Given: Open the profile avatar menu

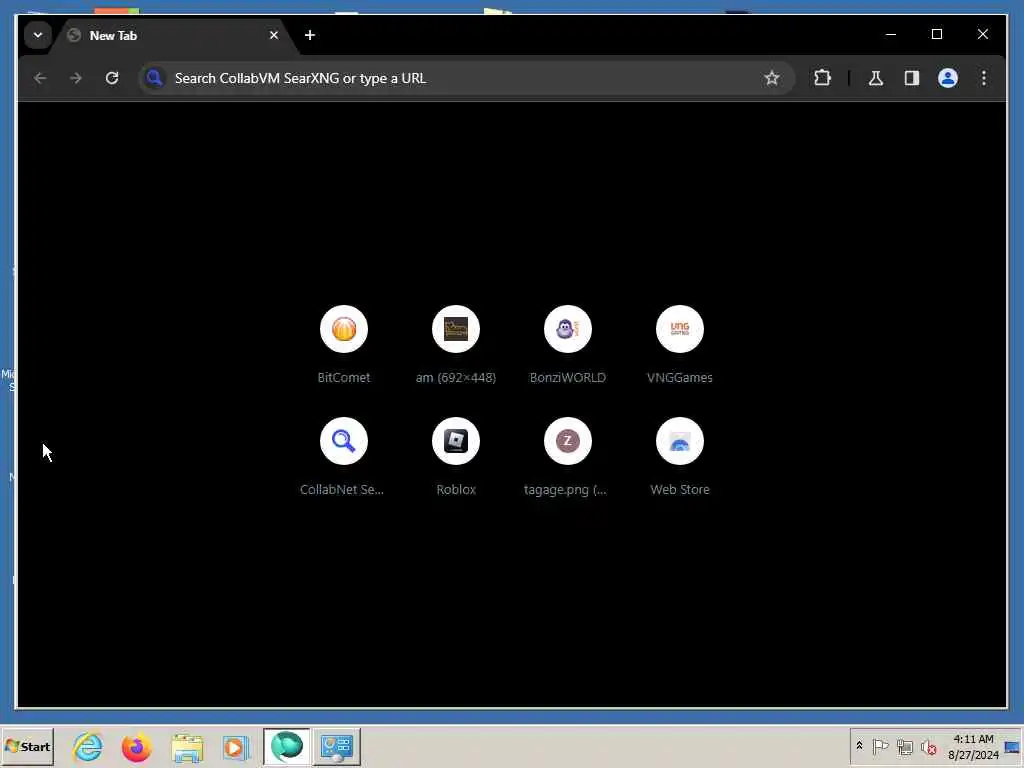Looking at the screenshot, I should pos(948,78).
